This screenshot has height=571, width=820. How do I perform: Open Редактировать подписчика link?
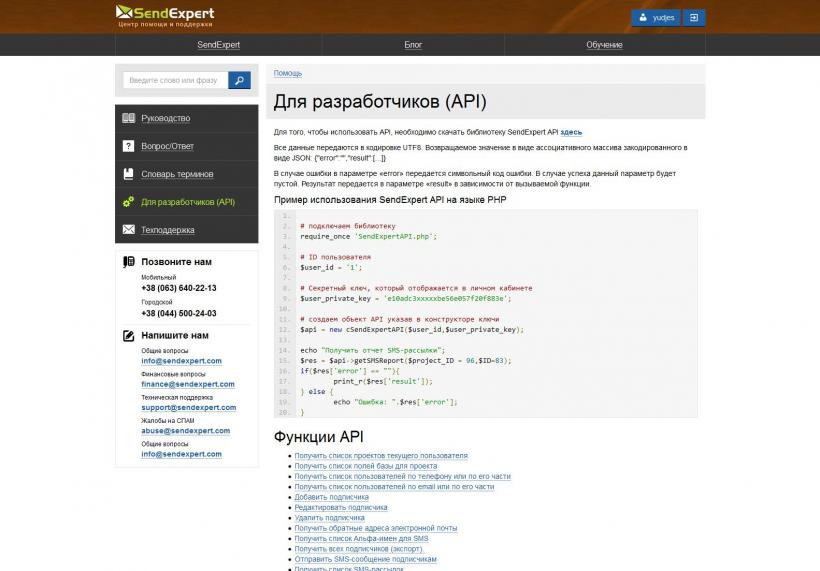341,508
